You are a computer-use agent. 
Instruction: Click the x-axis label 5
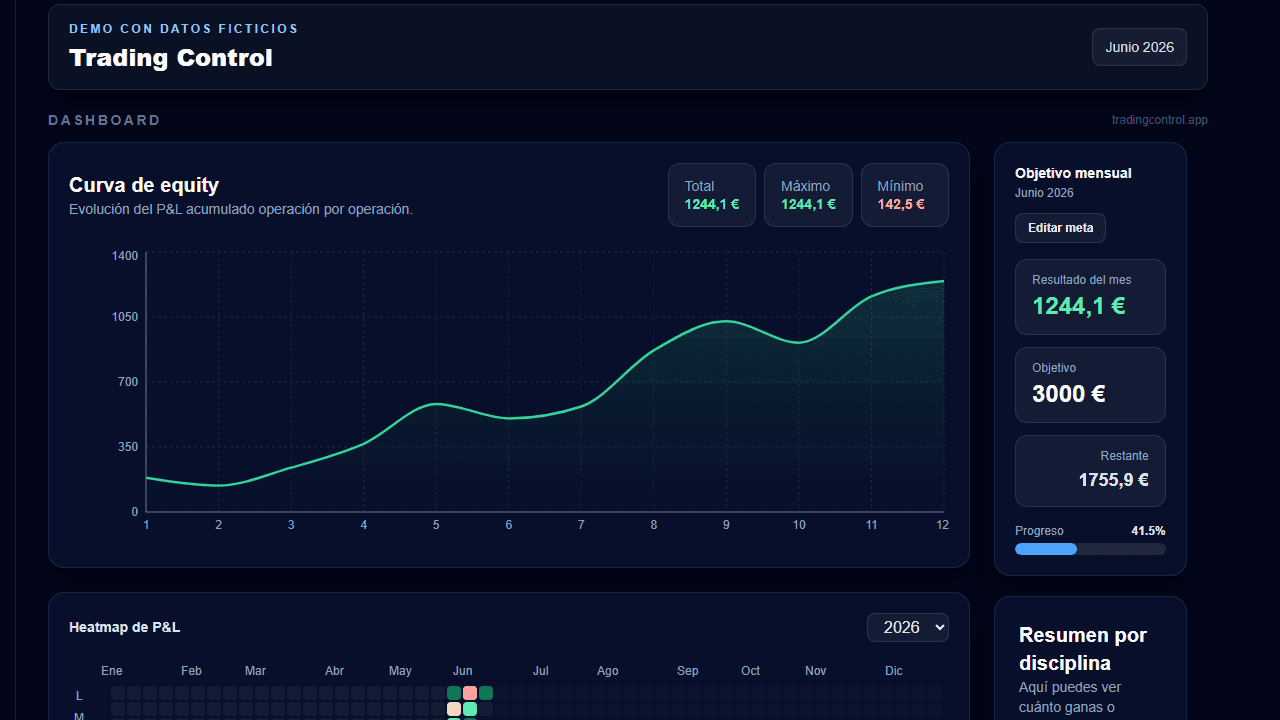tap(436, 525)
